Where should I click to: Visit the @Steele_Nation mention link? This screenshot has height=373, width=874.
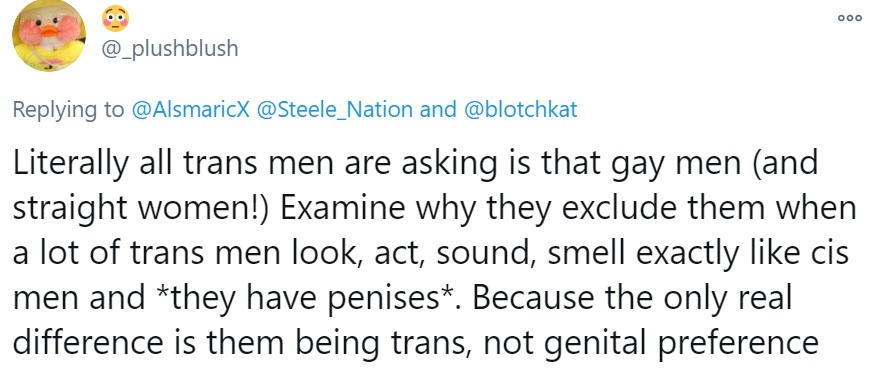pyautogui.click(x=334, y=109)
